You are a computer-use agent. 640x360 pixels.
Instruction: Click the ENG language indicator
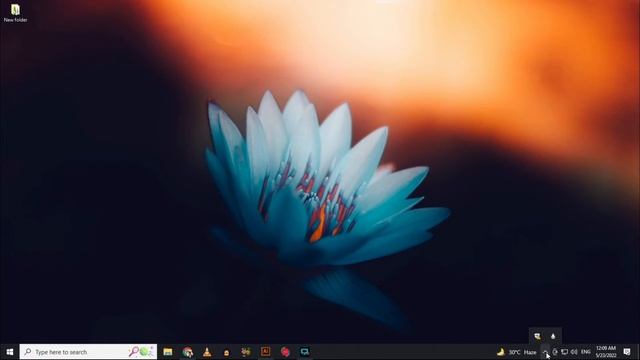click(x=586, y=352)
